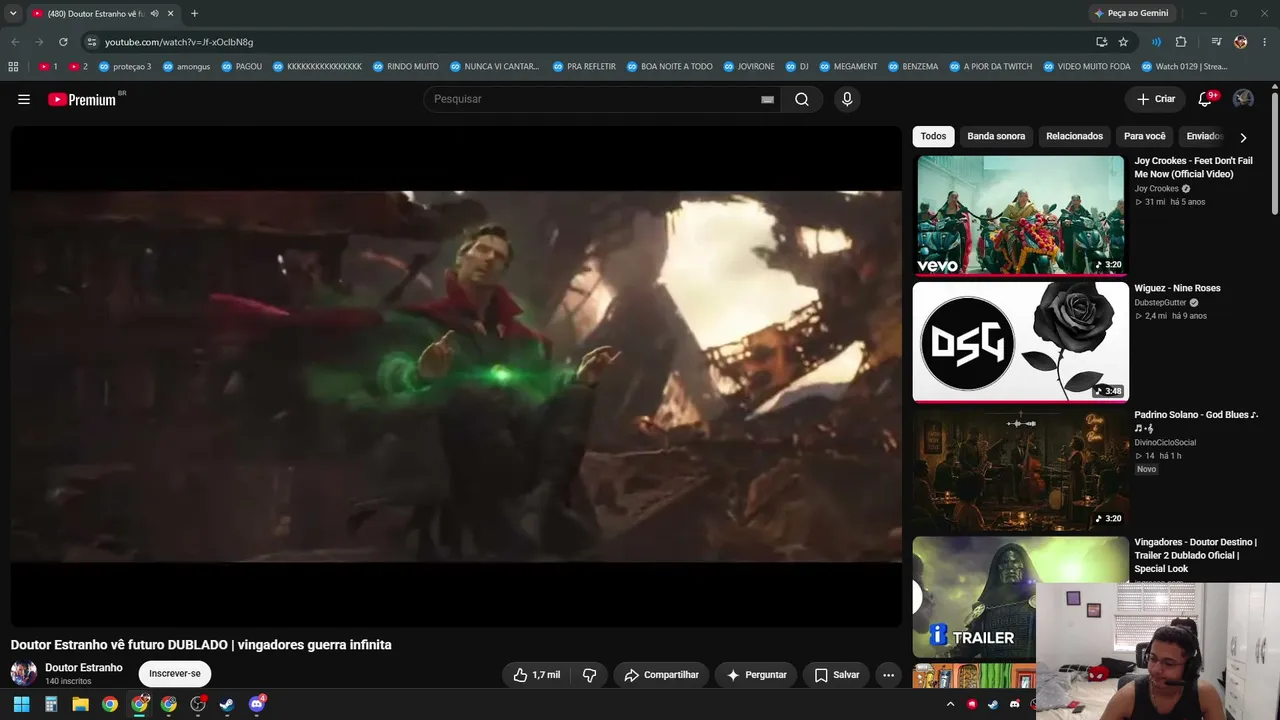Switch to the Doutor Estranho browser tab

click(x=102, y=14)
